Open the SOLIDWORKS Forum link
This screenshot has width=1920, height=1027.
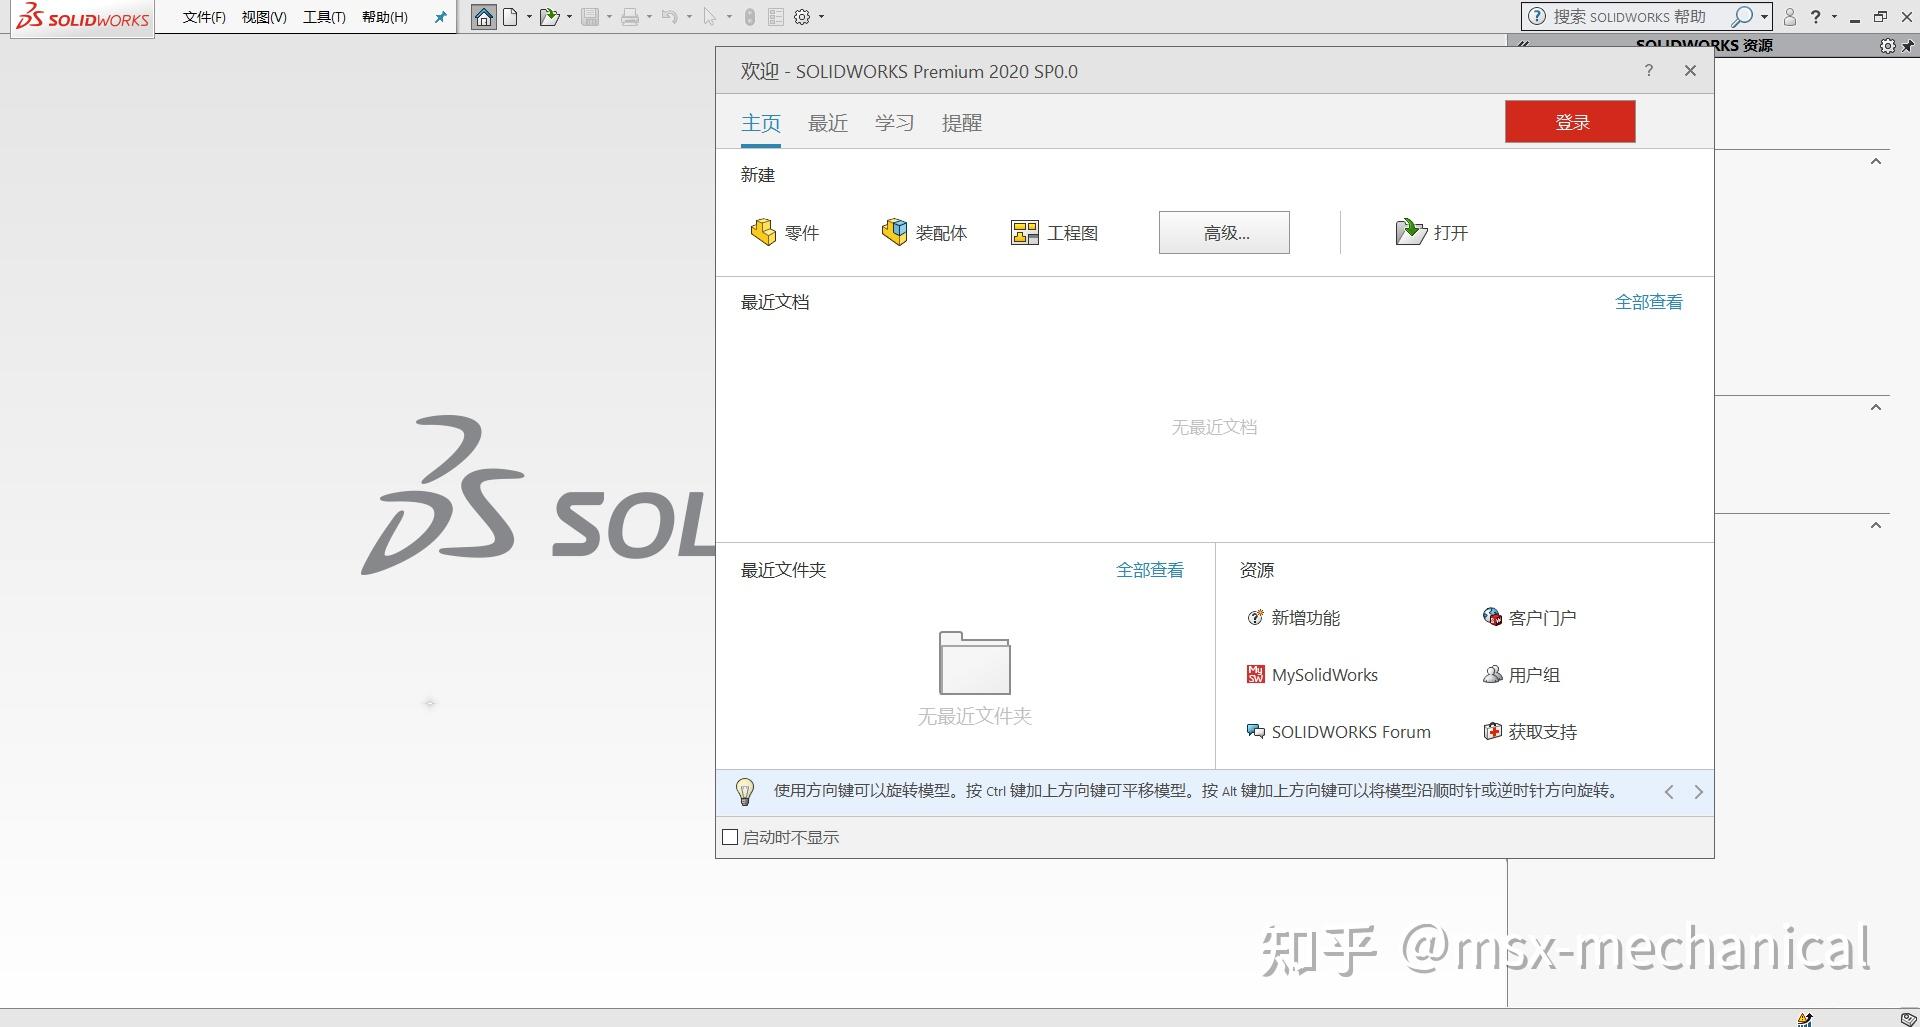[x=1339, y=732]
